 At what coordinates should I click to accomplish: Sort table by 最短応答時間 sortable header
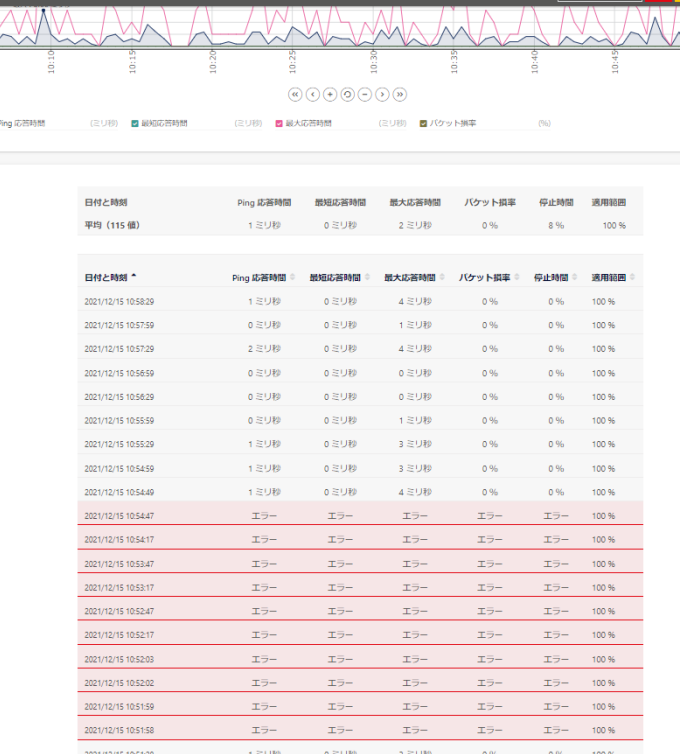click(340, 277)
